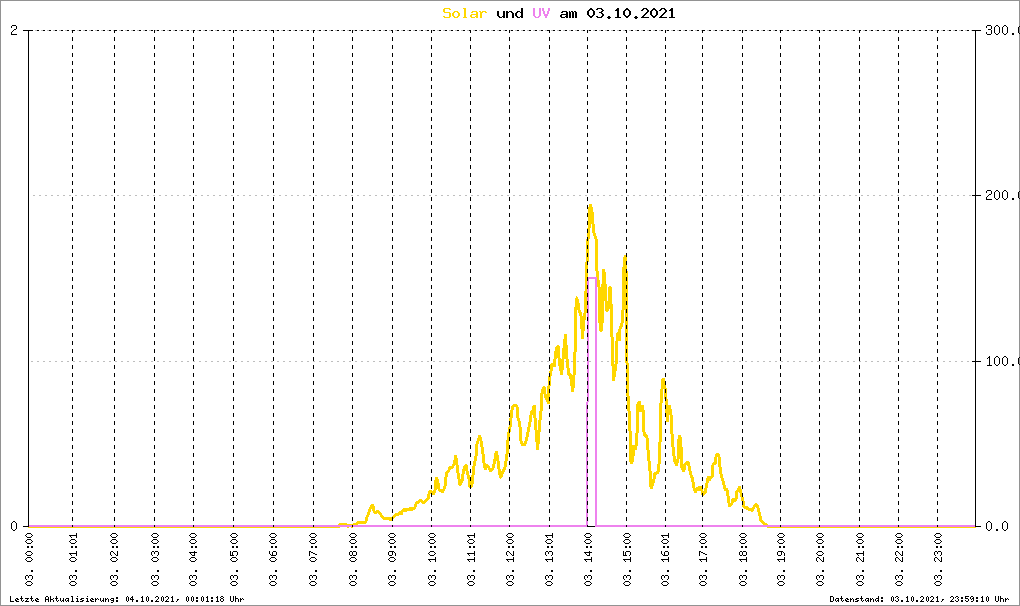
Task: Click the time label "03. 00:00"
Action: tap(29, 560)
